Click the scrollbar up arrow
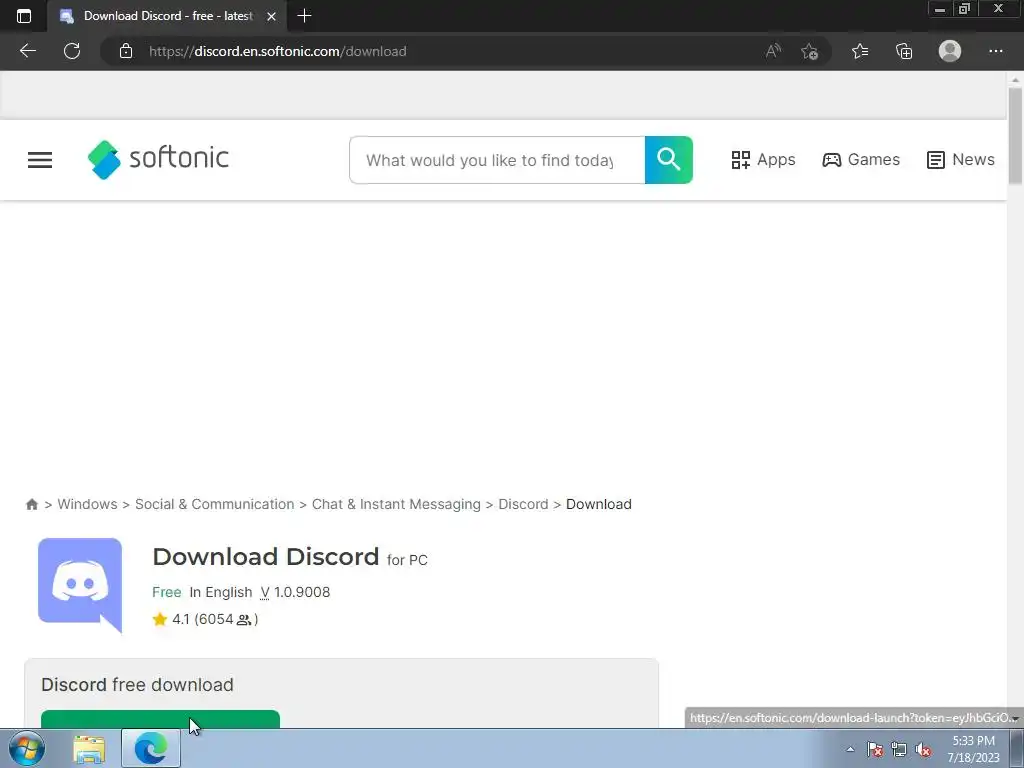The height and width of the screenshot is (768, 1024). tap(1015, 79)
